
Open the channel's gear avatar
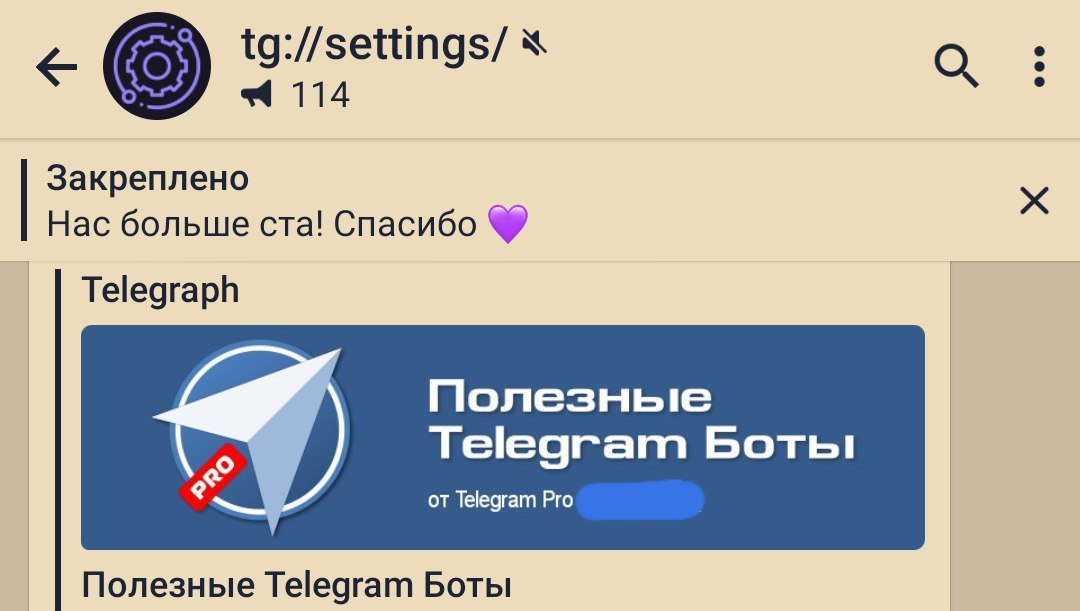(x=157, y=66)
